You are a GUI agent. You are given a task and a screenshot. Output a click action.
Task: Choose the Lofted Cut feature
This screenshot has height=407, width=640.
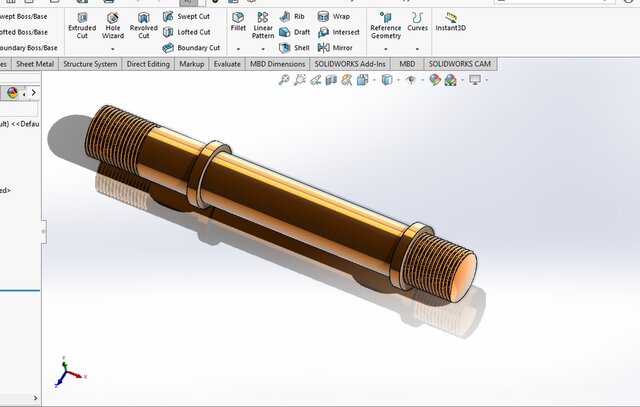click(187, 32)
